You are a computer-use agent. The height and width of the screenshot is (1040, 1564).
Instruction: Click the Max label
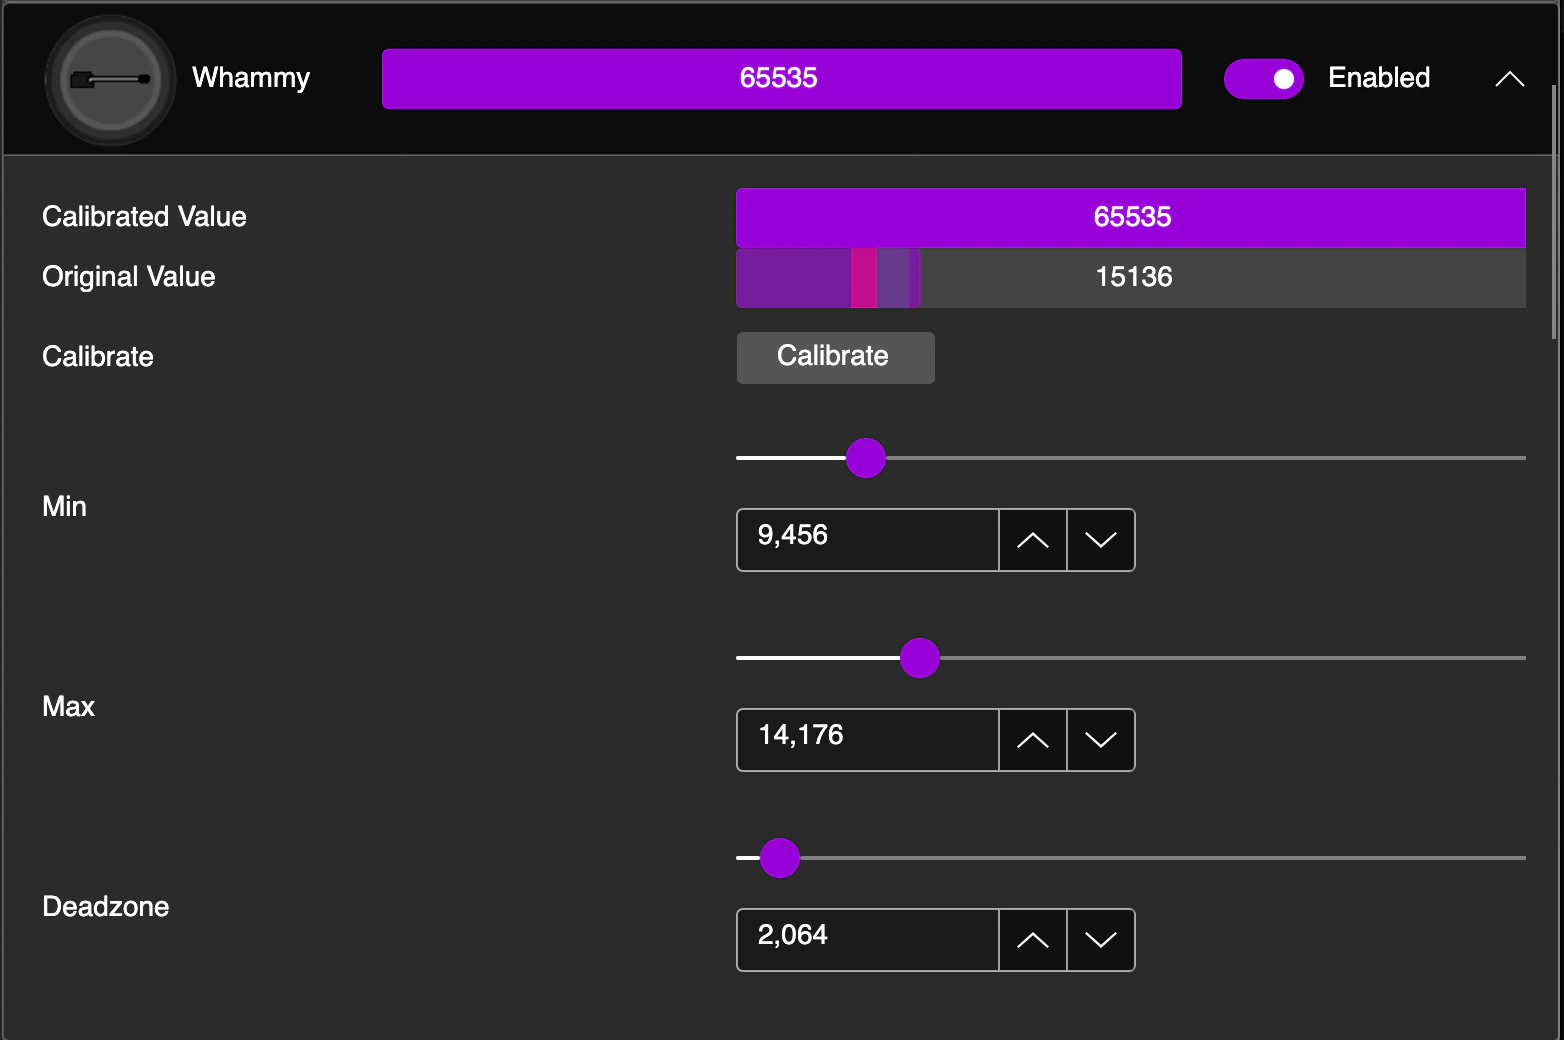68,707
